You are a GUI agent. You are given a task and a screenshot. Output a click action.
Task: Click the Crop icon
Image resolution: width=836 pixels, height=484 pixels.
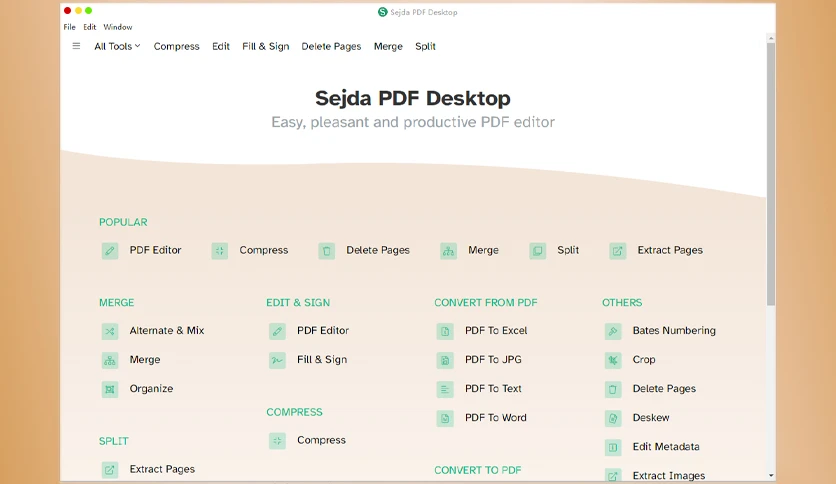613,360
